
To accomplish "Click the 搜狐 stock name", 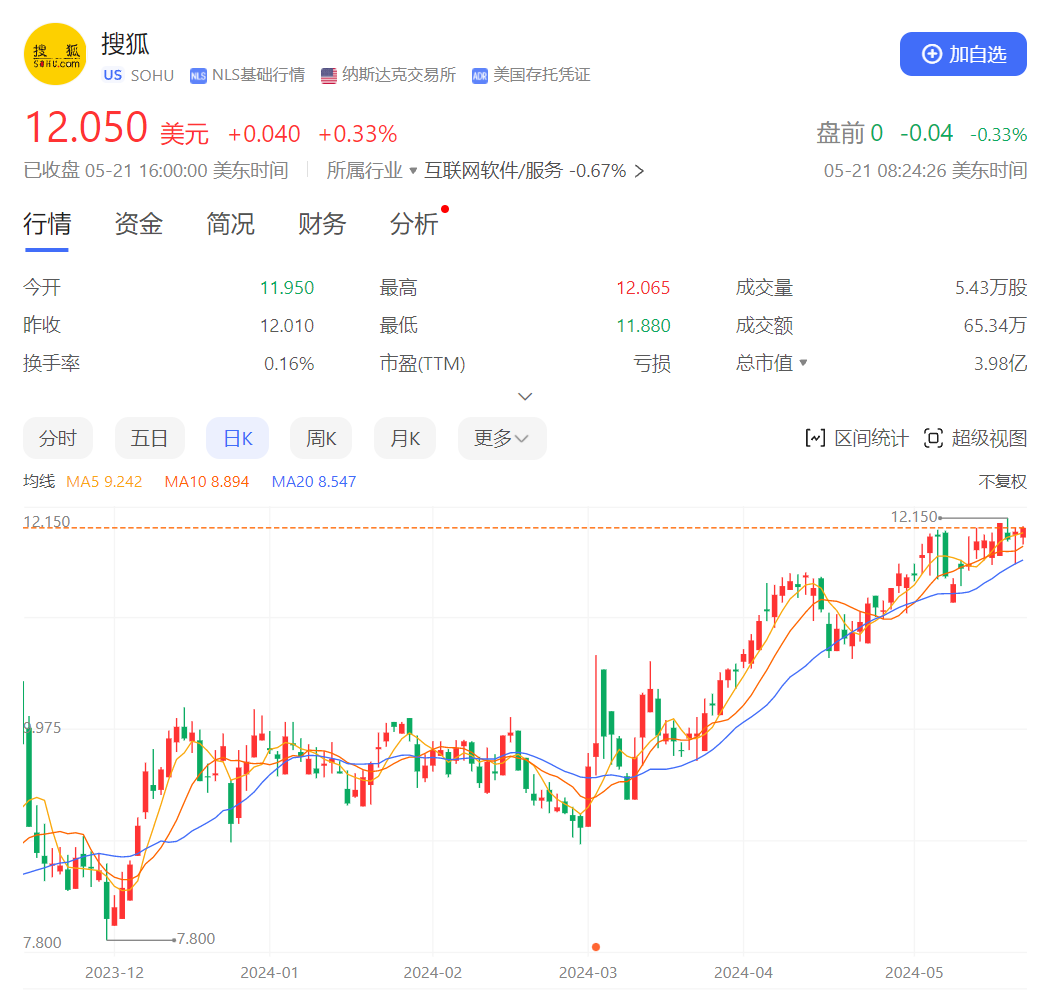I will coord(125,44).
